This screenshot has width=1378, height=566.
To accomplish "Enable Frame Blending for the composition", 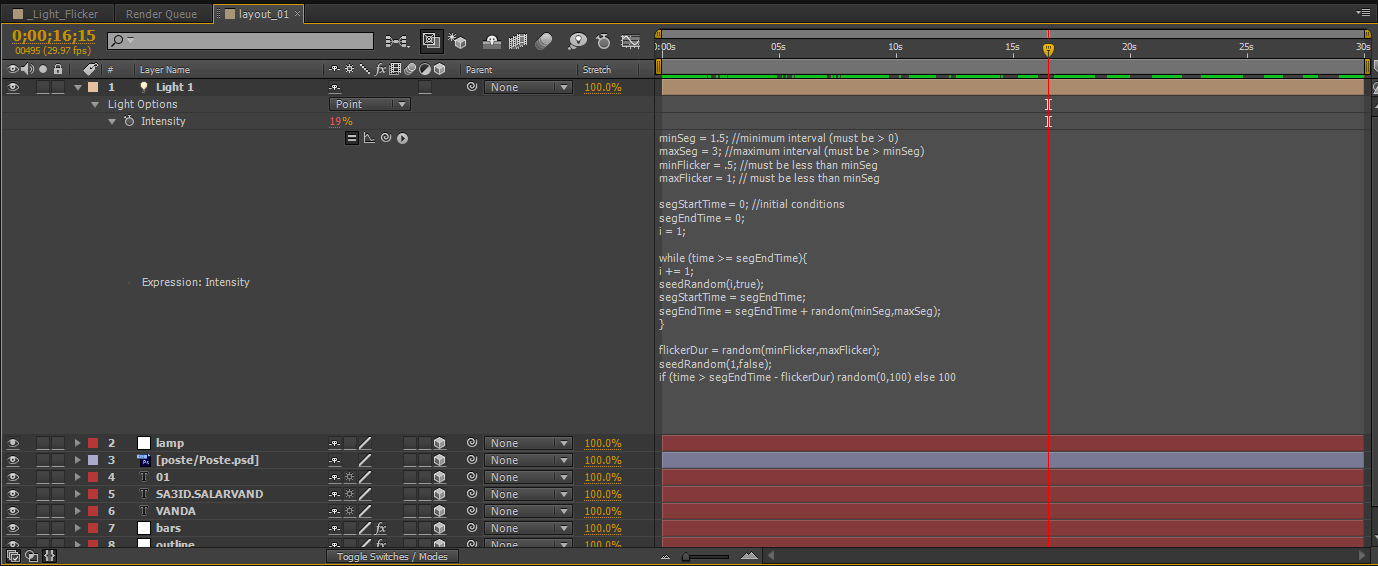I will 517,42.
